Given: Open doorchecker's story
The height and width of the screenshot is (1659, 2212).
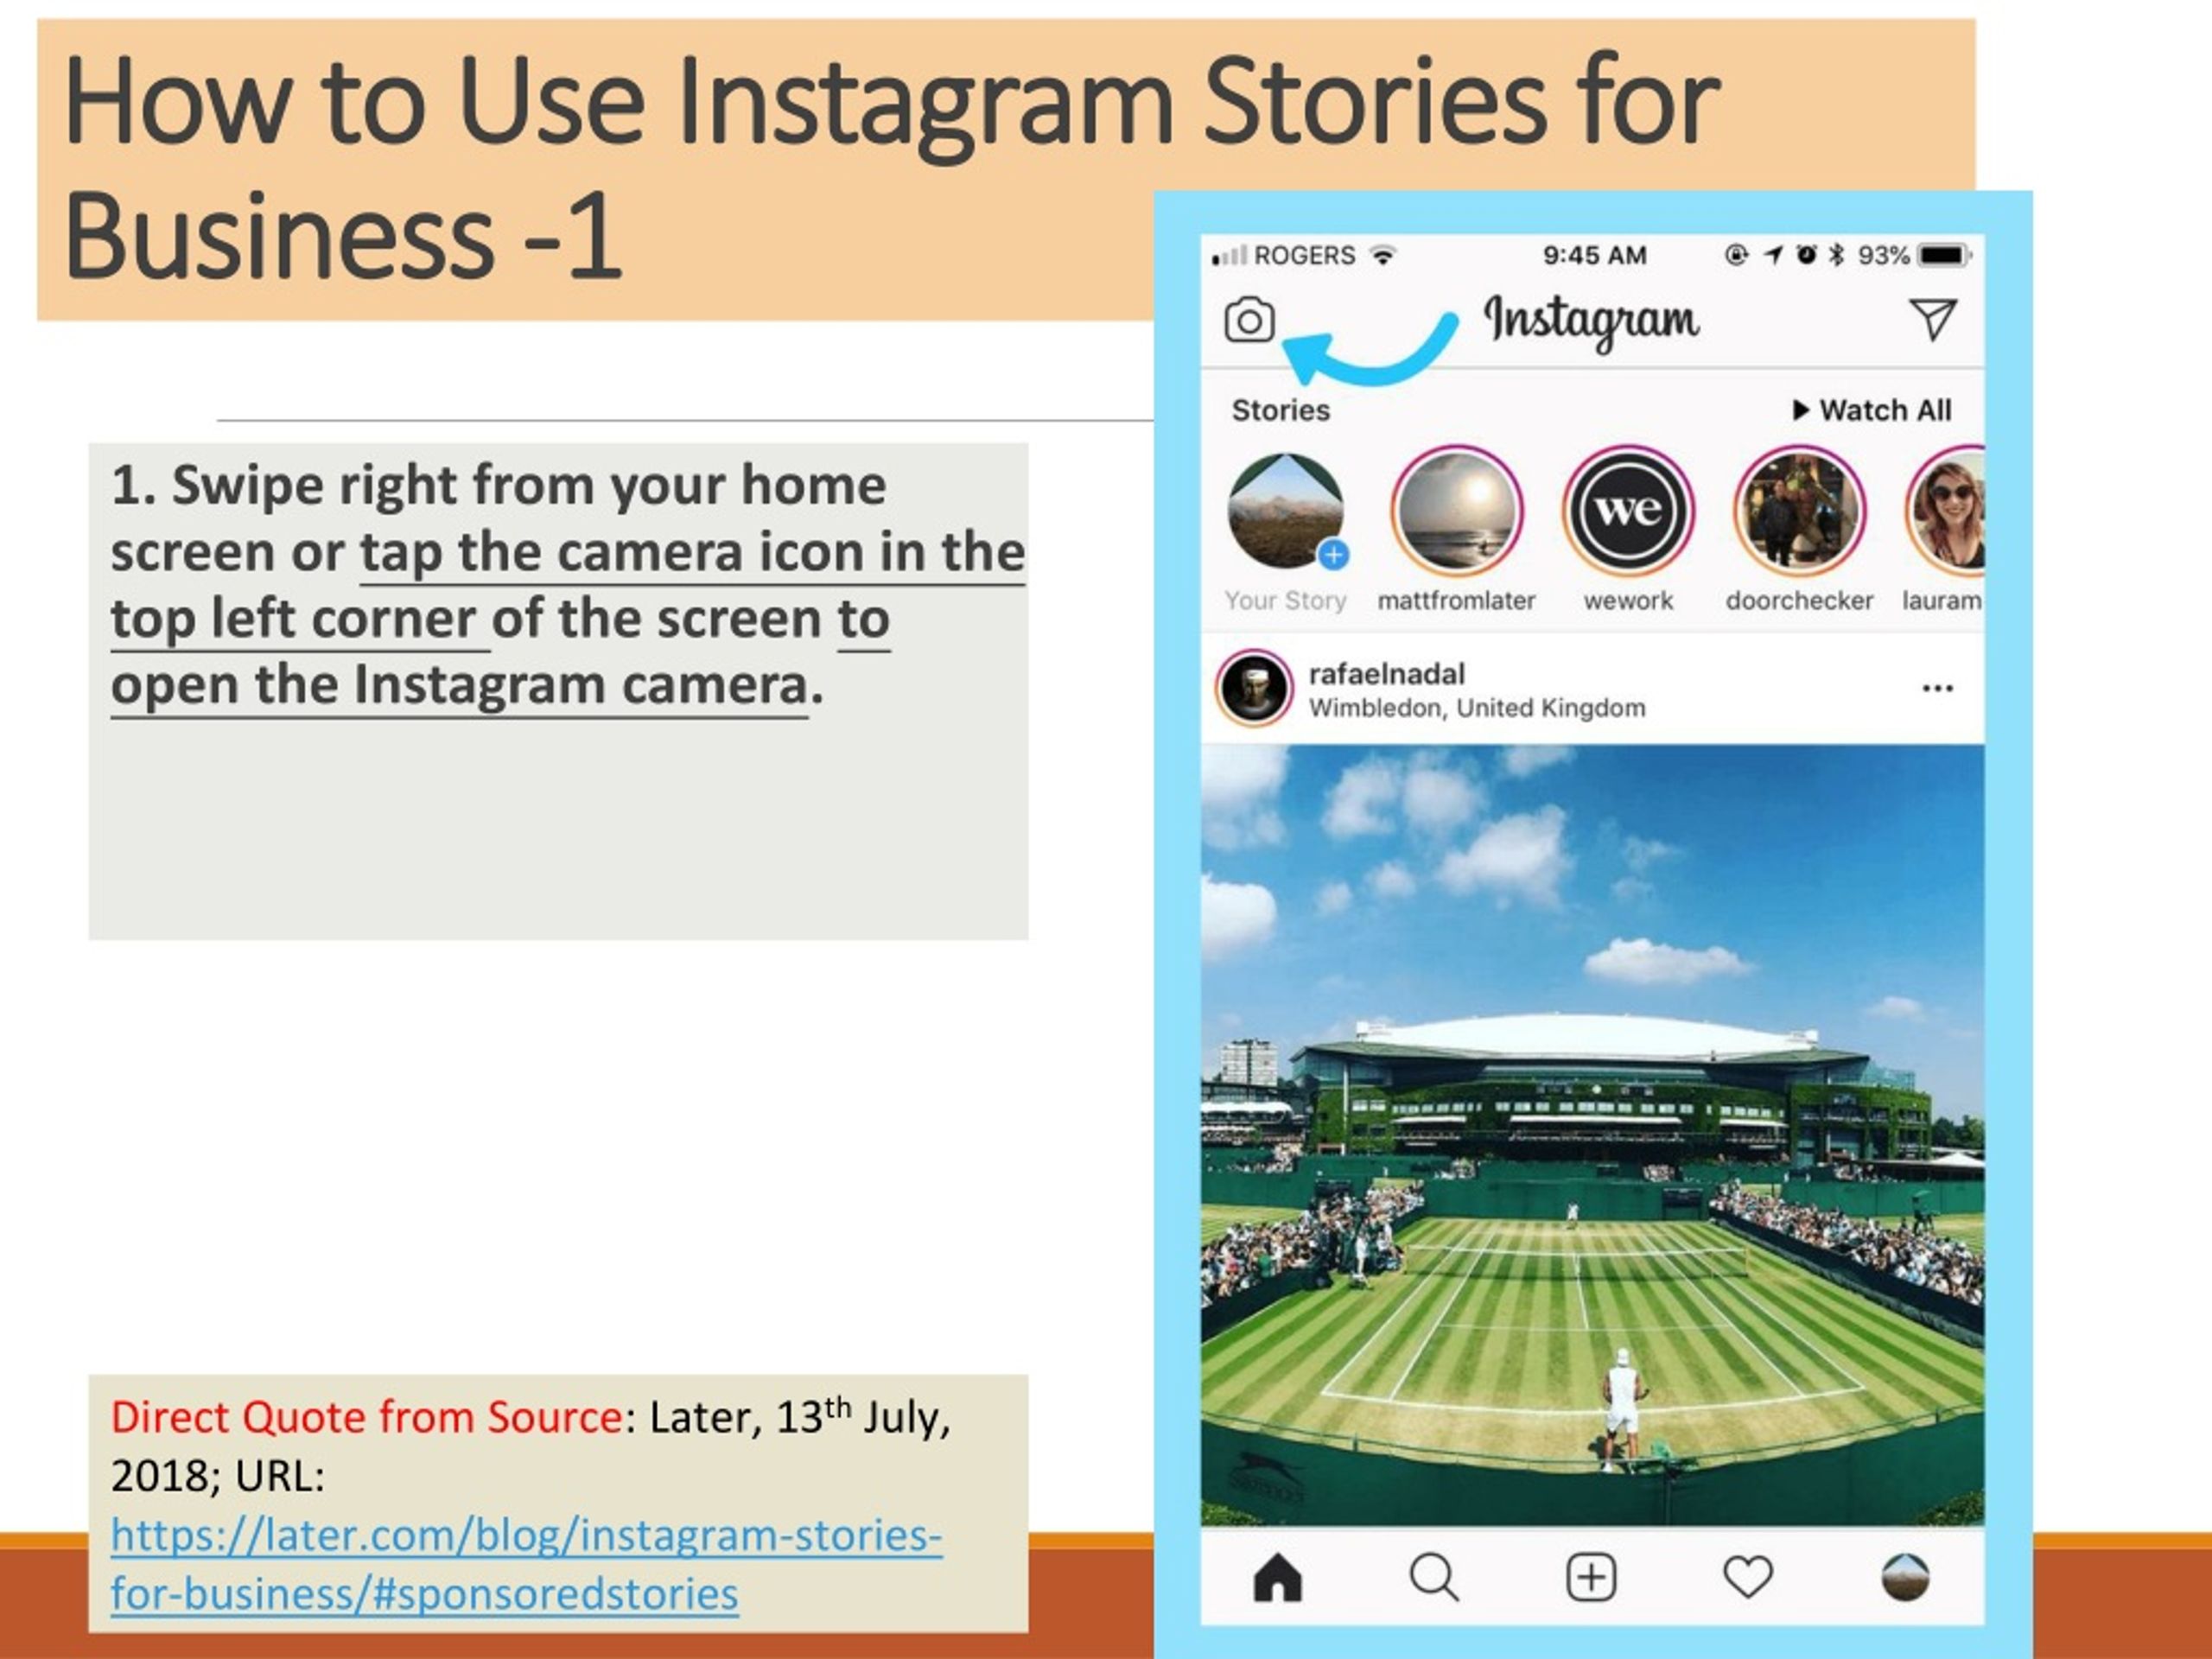Looking at the screenshot, I should [1800, 511].
